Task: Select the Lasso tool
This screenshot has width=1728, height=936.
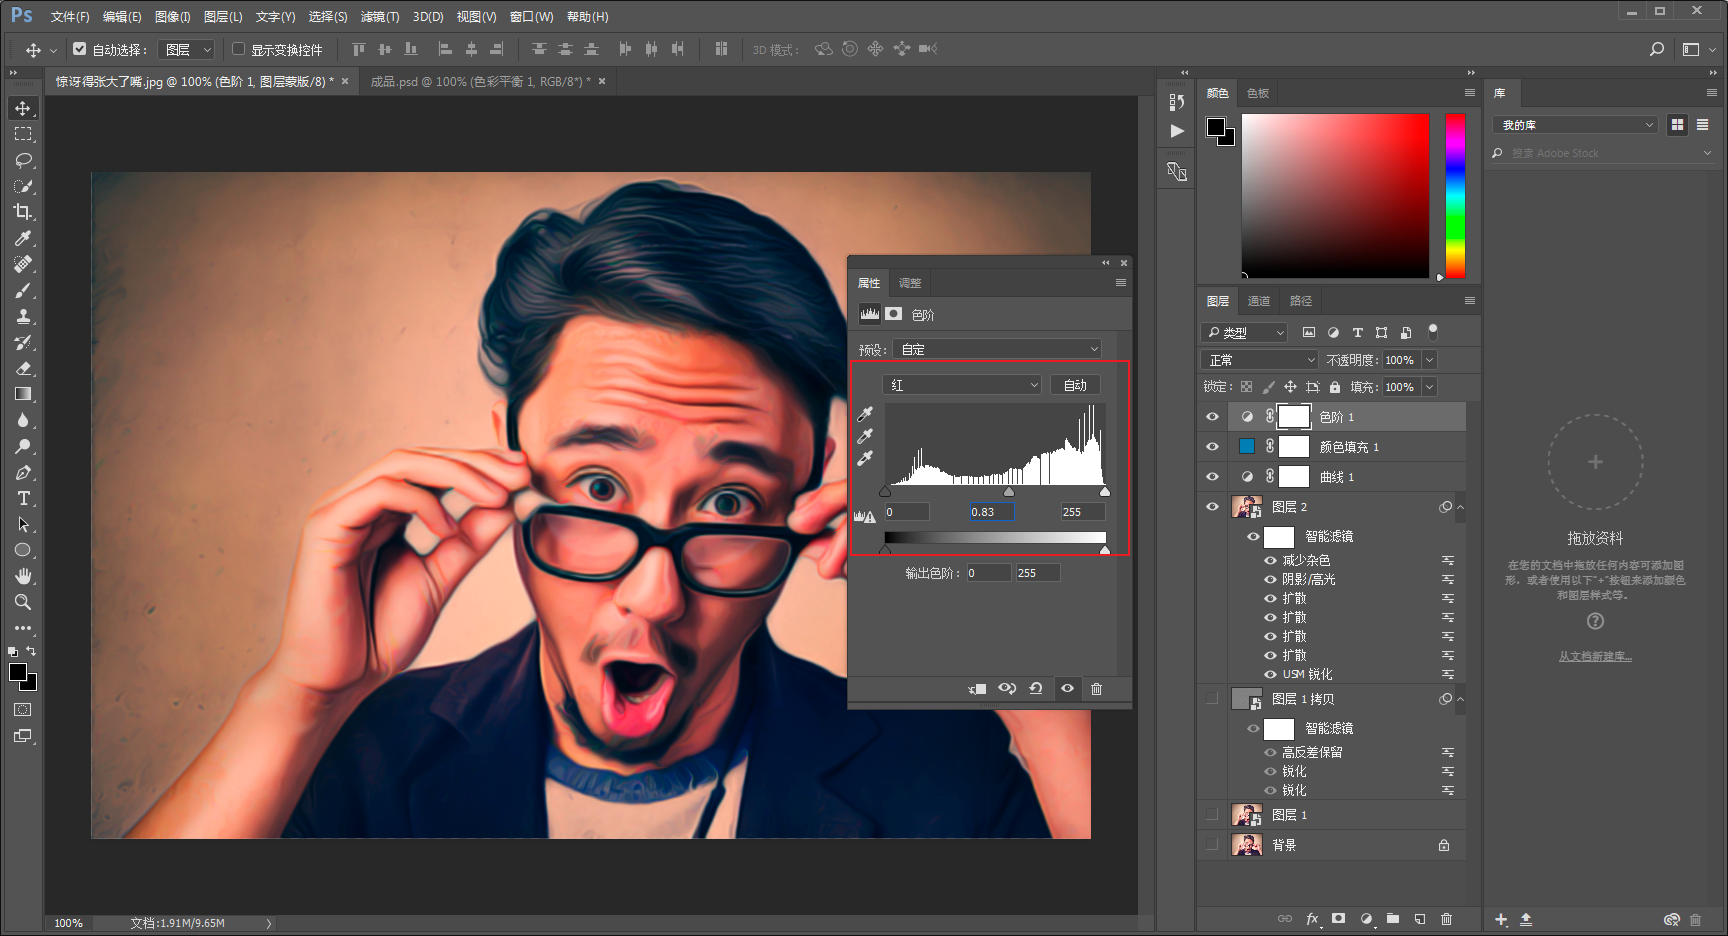Action: pos(23,160)
